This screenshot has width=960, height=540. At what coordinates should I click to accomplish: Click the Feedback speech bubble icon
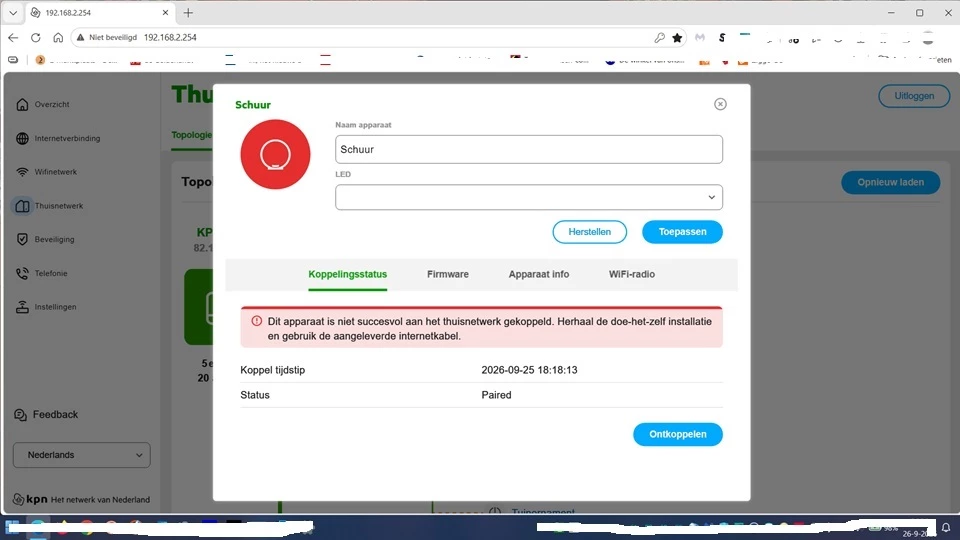pos(20,415)
